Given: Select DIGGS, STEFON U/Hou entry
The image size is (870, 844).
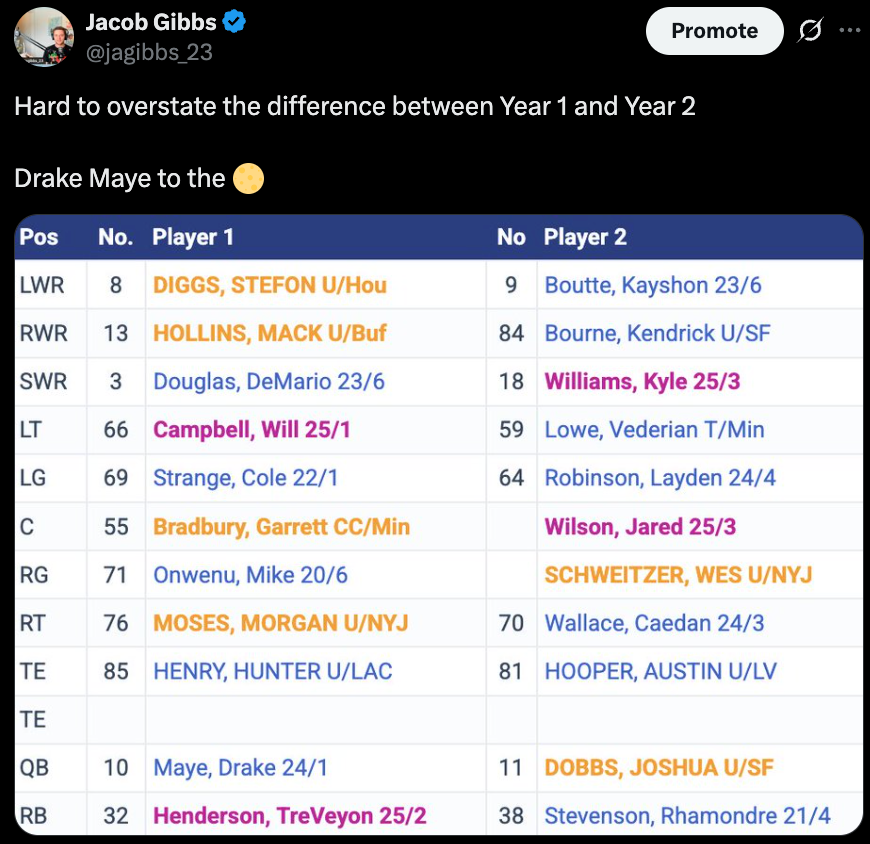Looking at the screenshot, I should point(270,285).
